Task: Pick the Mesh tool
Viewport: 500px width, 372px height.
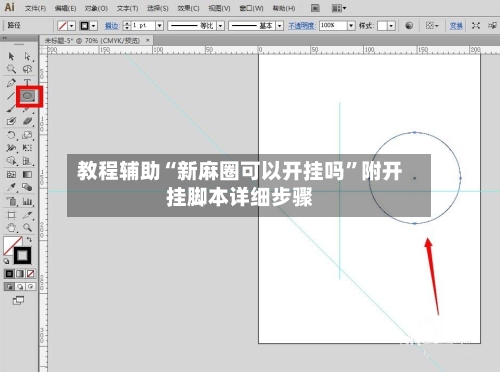Action: coord(11,174)
